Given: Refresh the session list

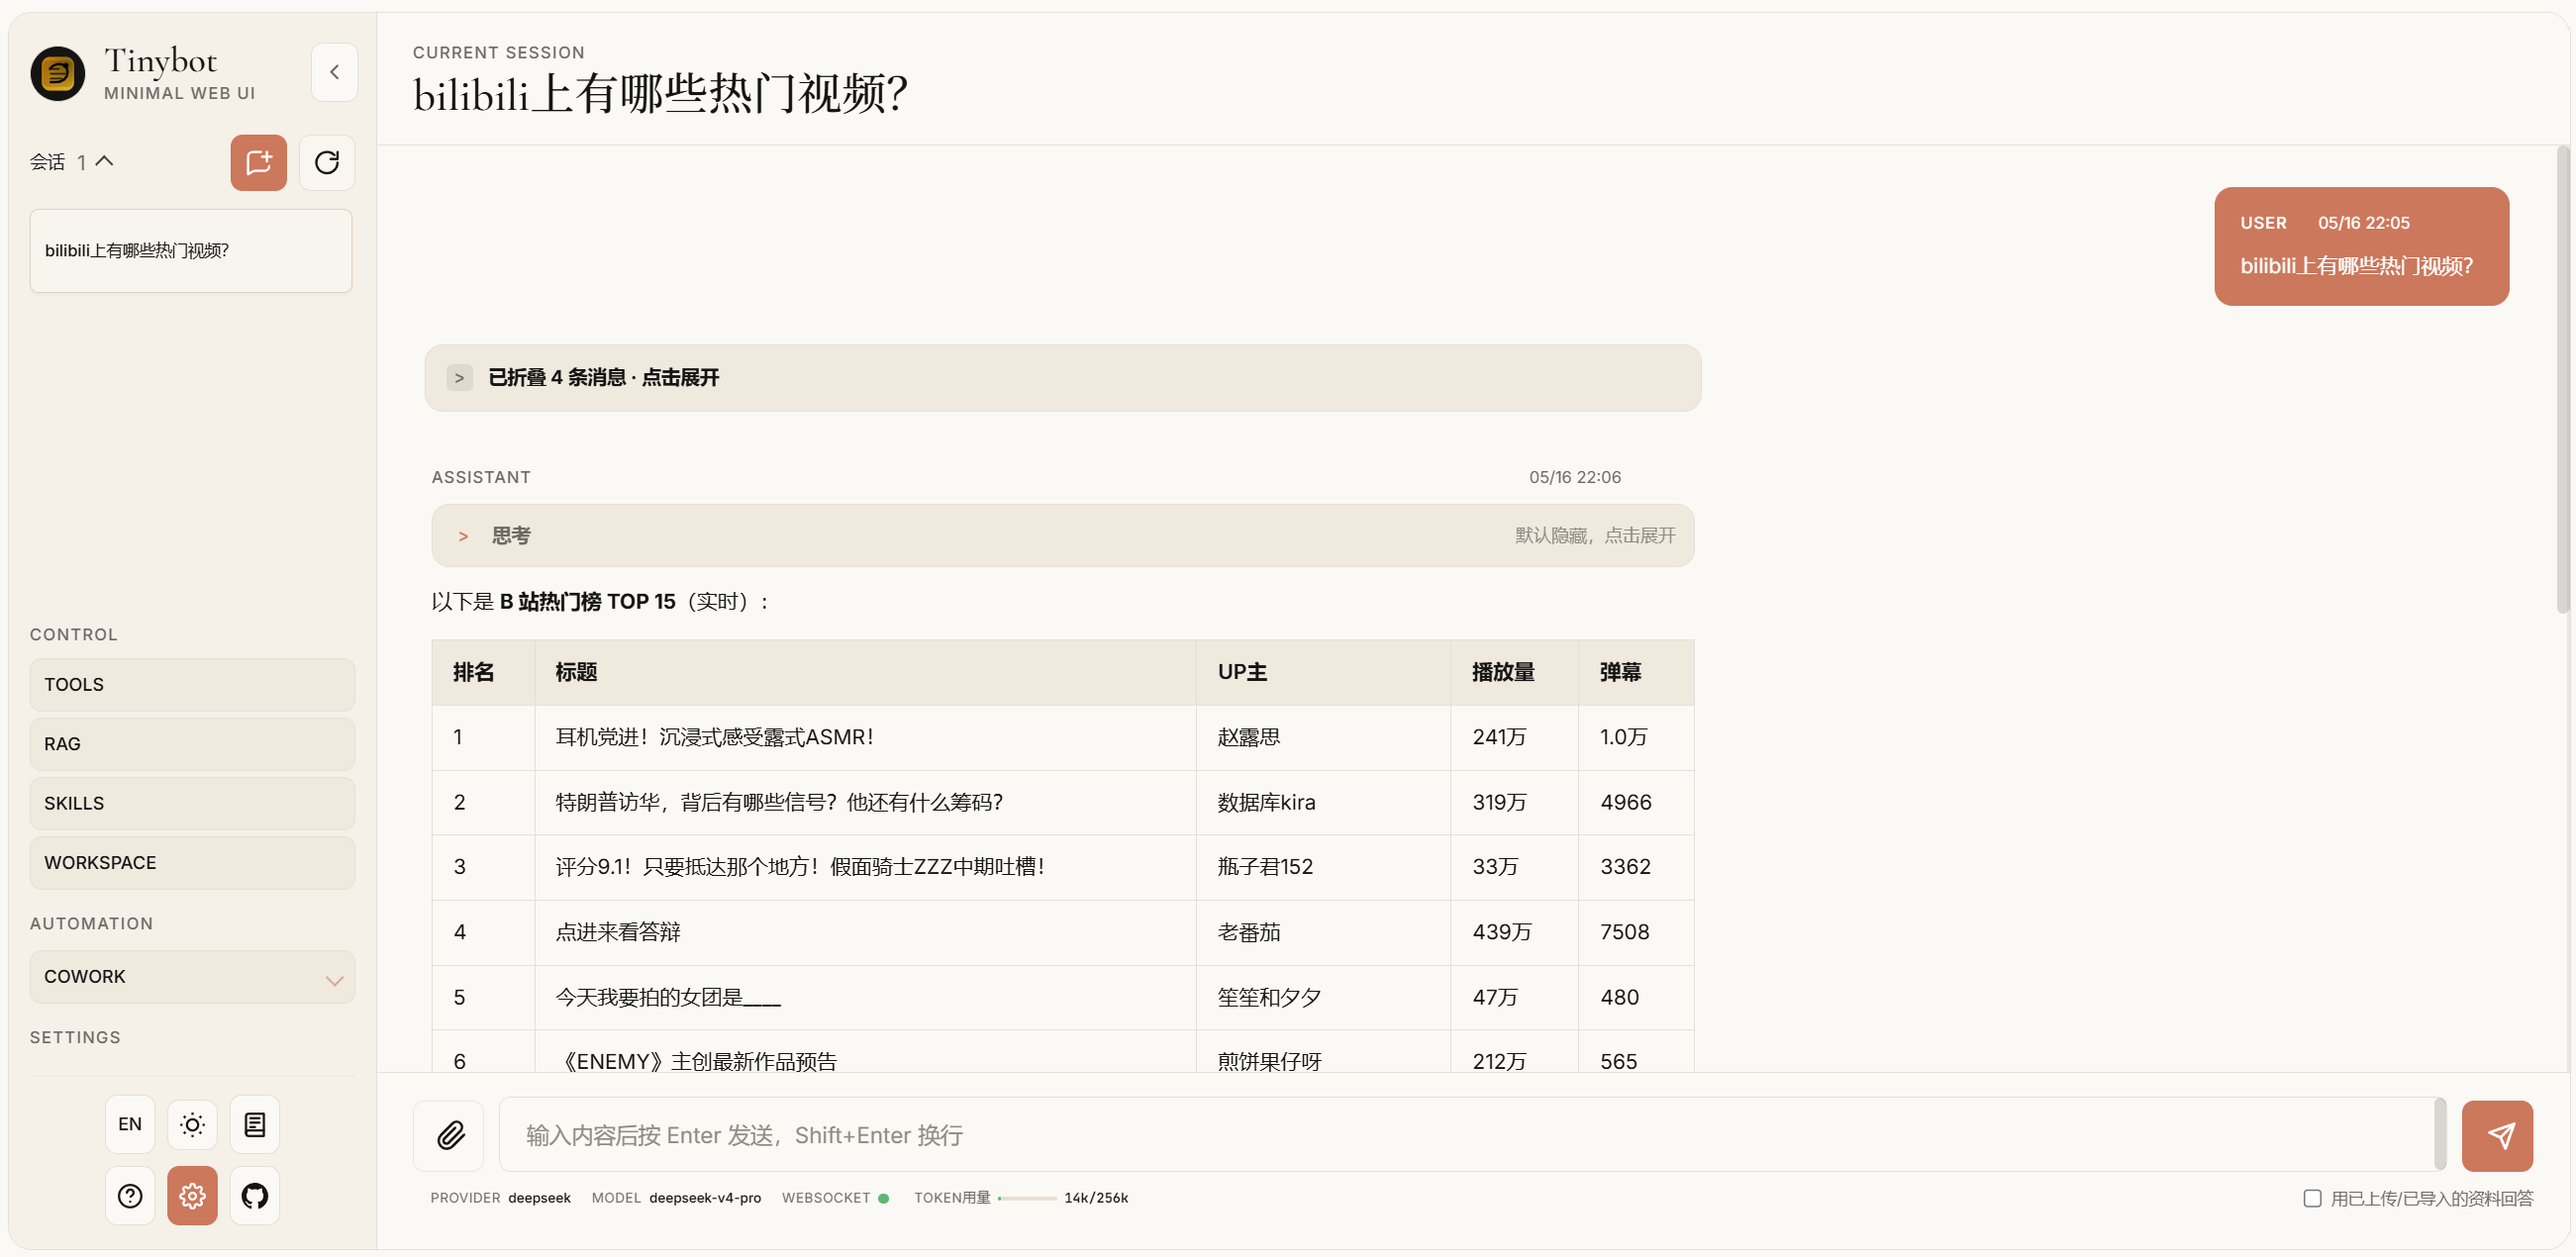Looking at the screenshot, I should coord(327,162).
